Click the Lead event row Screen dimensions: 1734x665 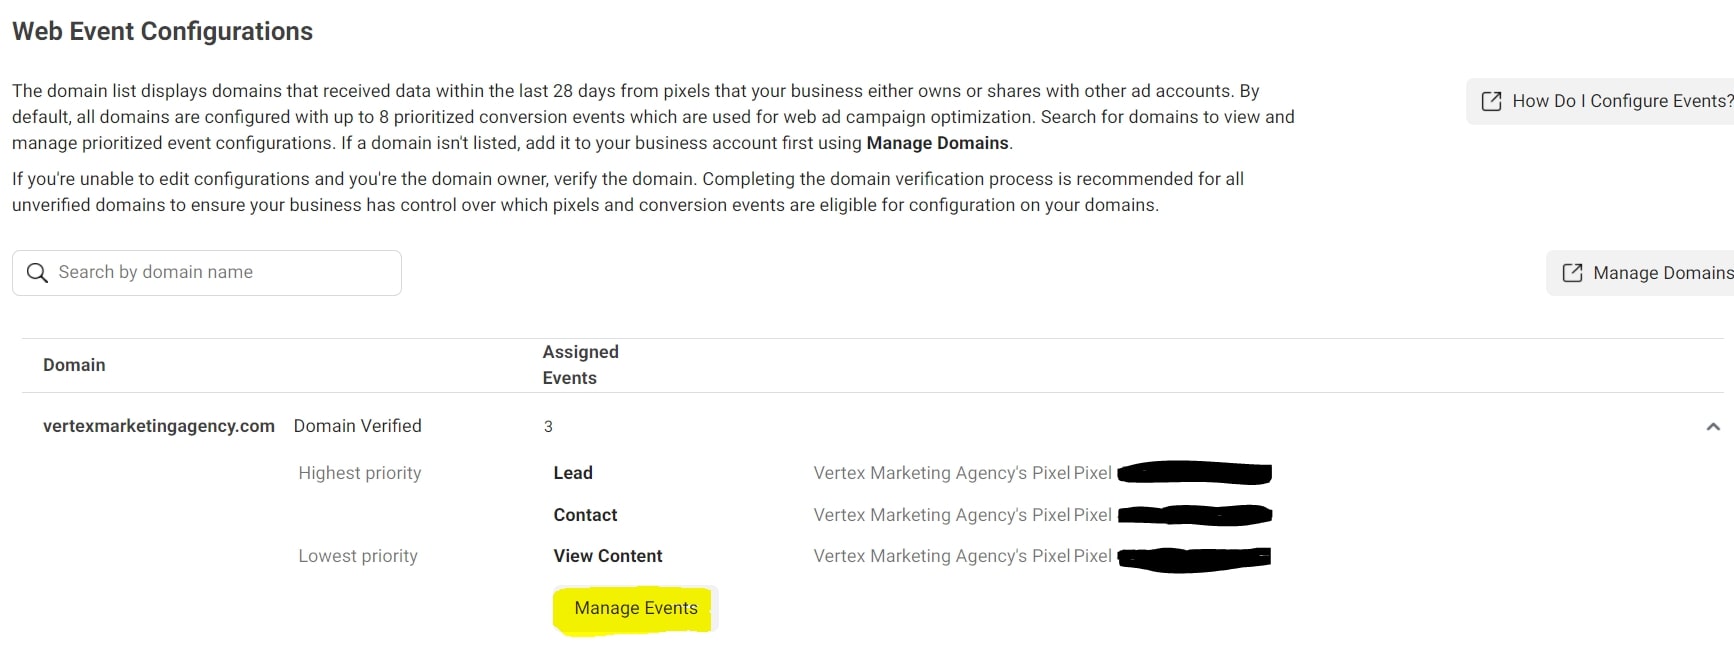point(573,473)
